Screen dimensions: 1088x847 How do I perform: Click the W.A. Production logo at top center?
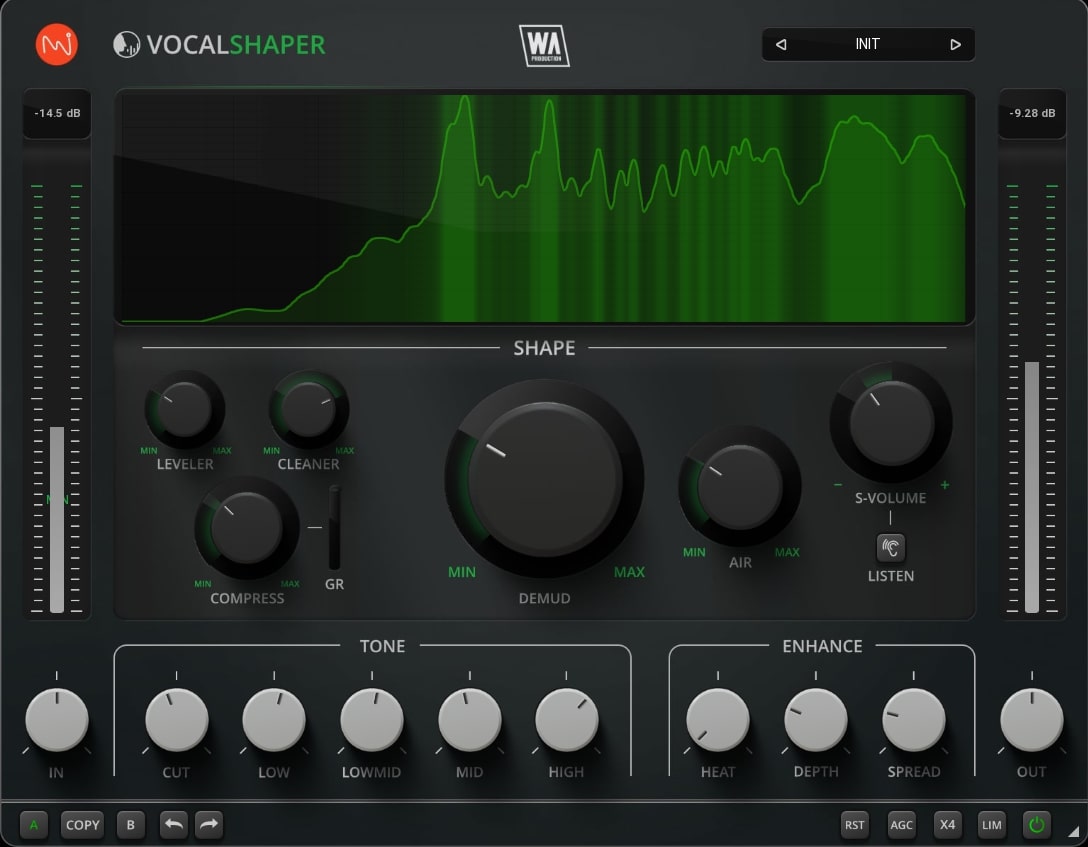(545, 44)
